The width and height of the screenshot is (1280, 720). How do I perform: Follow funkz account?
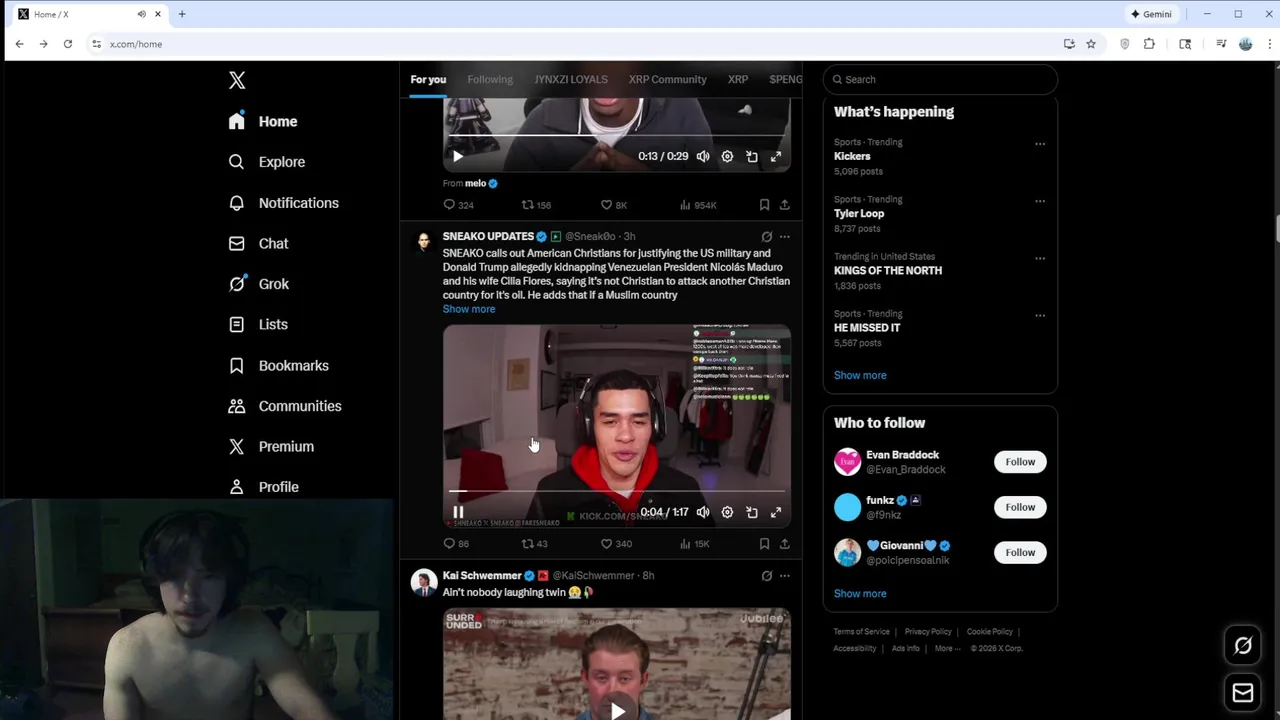click(x=1020, y=507)
